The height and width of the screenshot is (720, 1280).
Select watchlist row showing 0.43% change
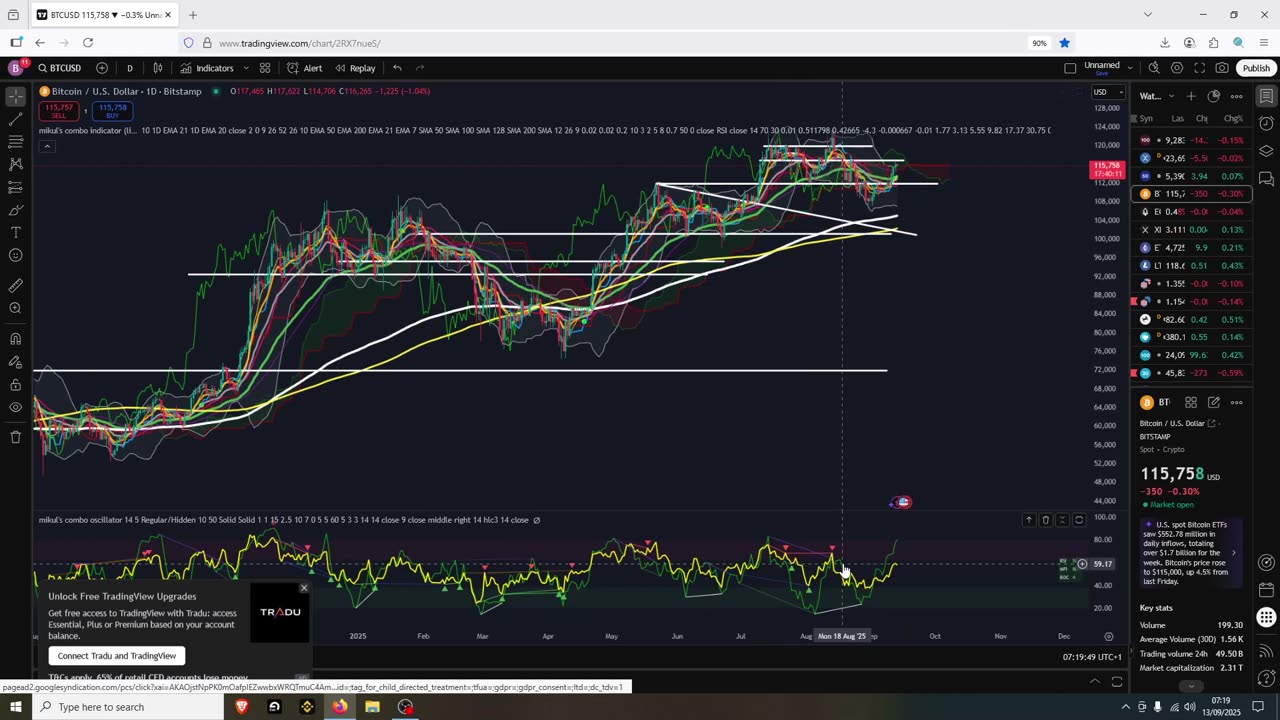1191,266
